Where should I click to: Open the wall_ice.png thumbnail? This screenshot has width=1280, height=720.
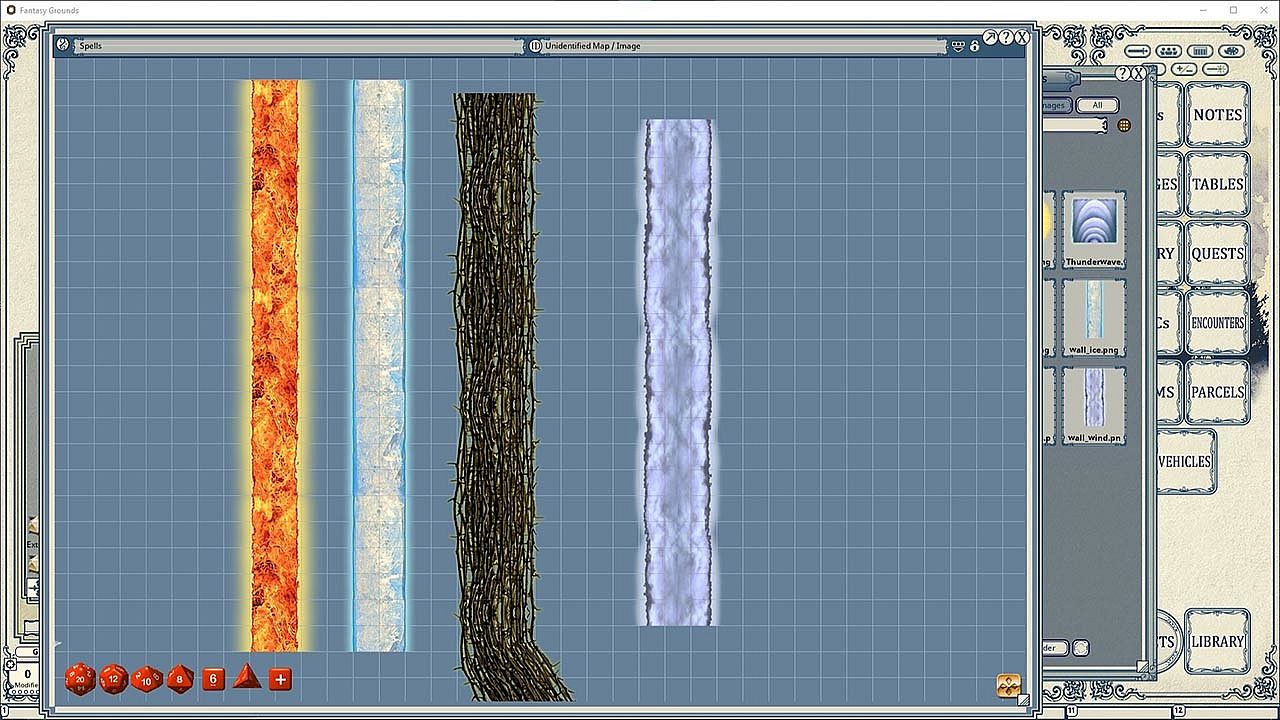pyautogui.click(x=1094, y=317)
